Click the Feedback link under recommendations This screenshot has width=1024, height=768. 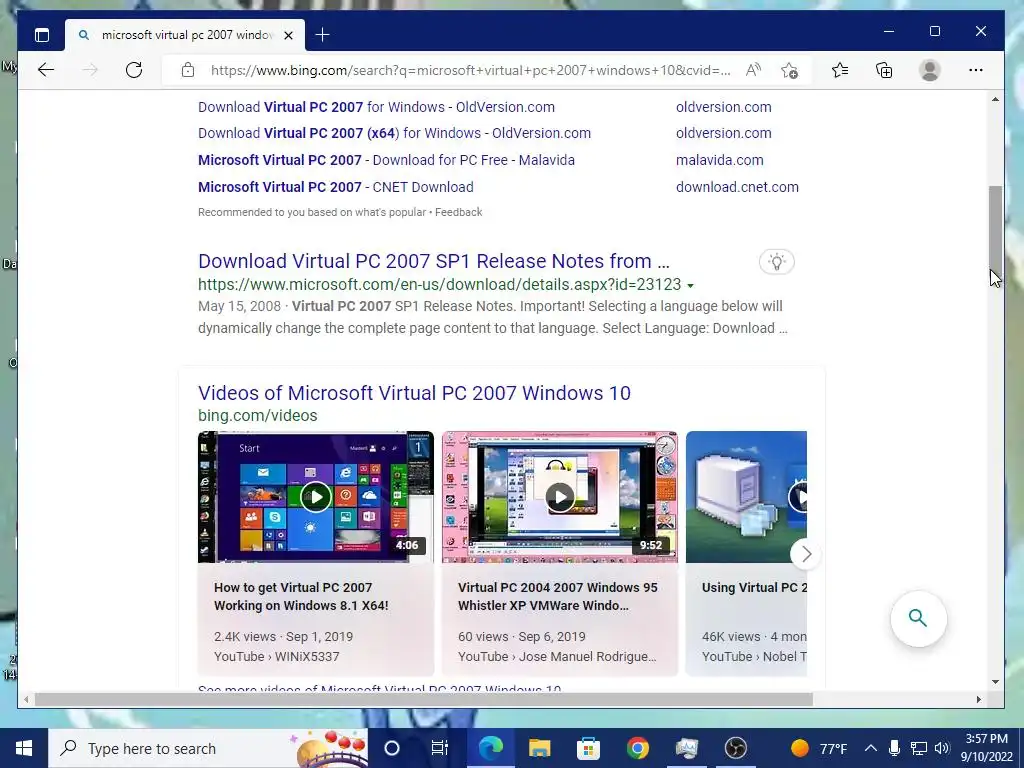click(x=458, y=212)
